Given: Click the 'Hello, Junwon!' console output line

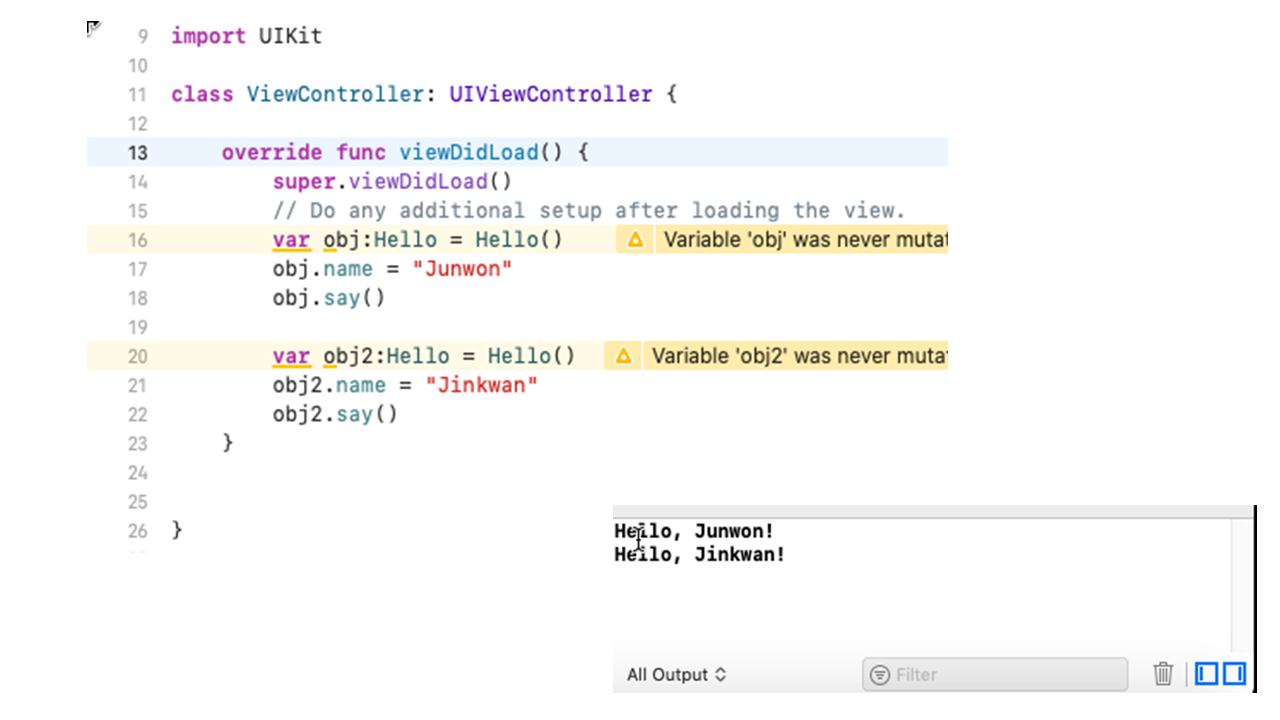Looking at the screenshot, I should [694, 532].
